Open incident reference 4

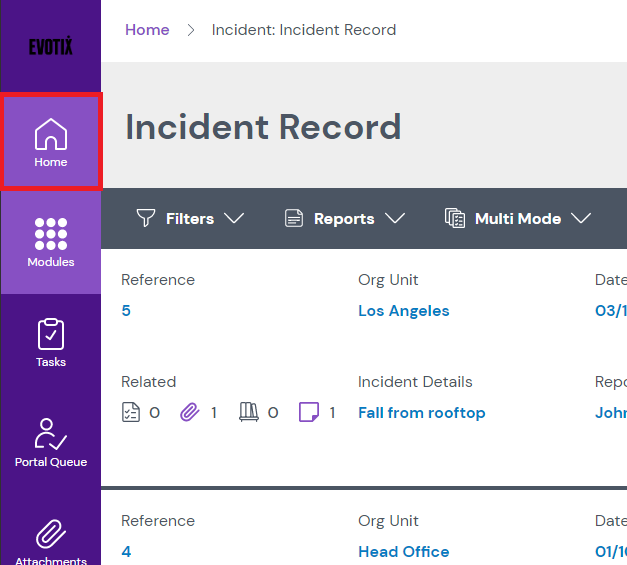126,552
